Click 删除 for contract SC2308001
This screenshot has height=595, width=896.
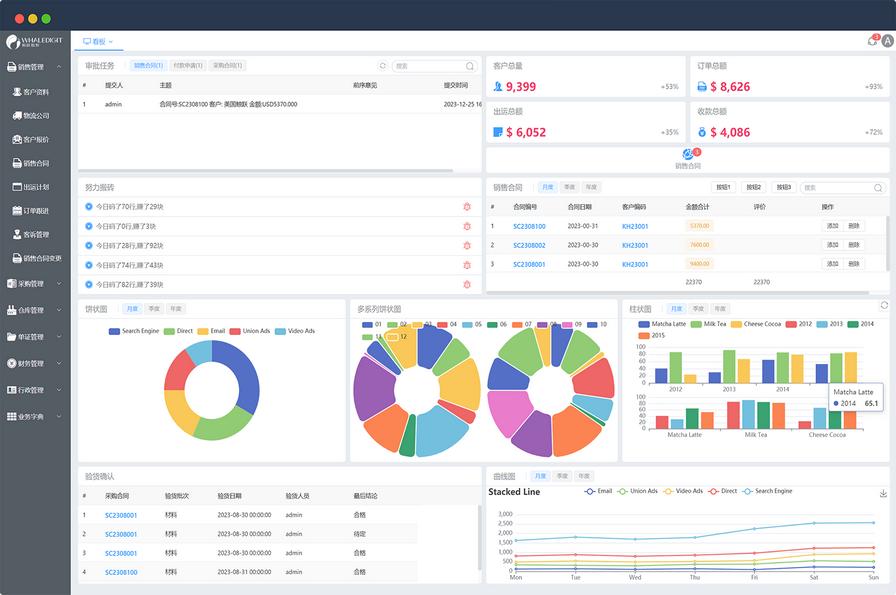[854, 264]
